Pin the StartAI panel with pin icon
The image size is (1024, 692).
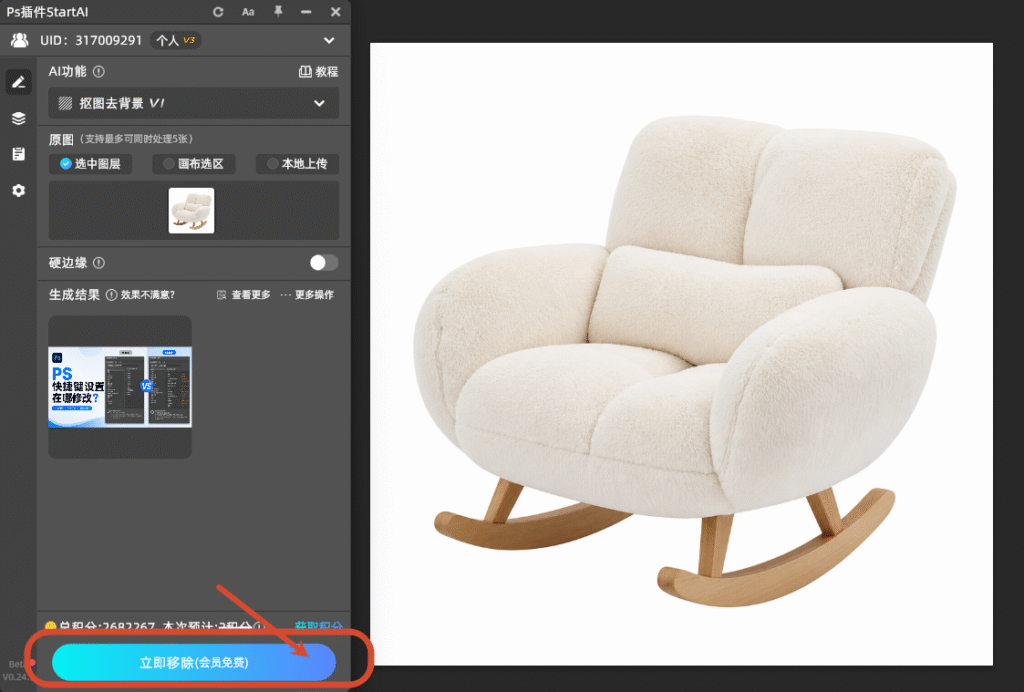coord(278,11)
